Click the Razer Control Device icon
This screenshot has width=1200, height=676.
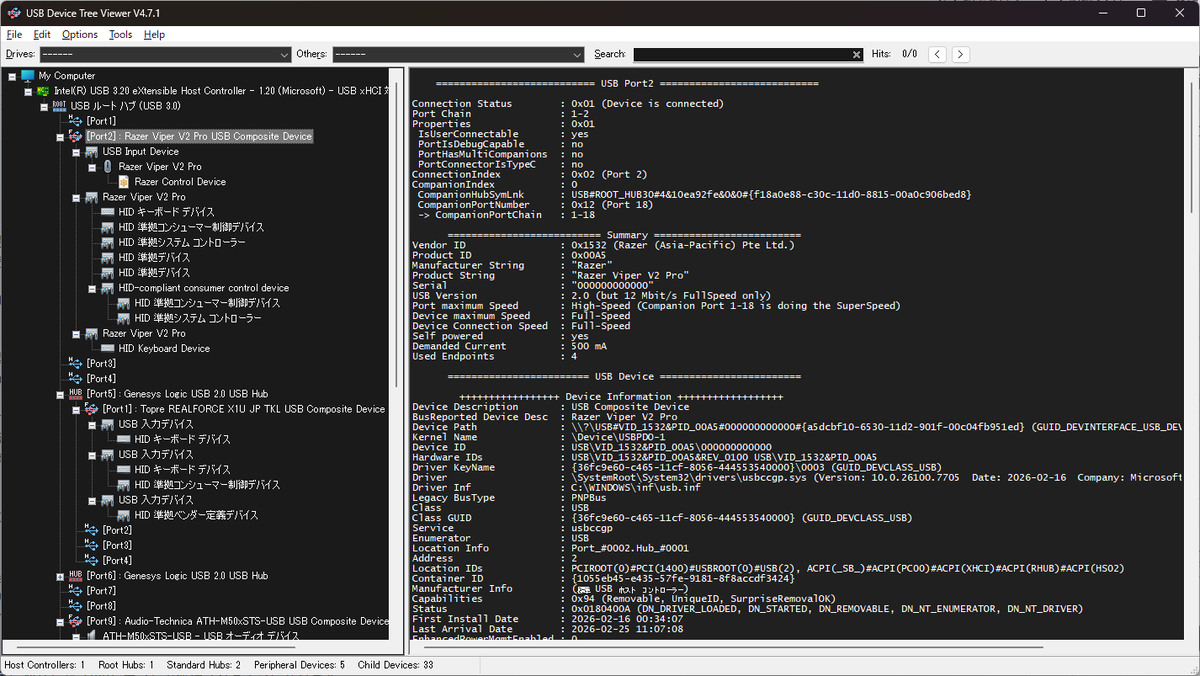(124, 182)
